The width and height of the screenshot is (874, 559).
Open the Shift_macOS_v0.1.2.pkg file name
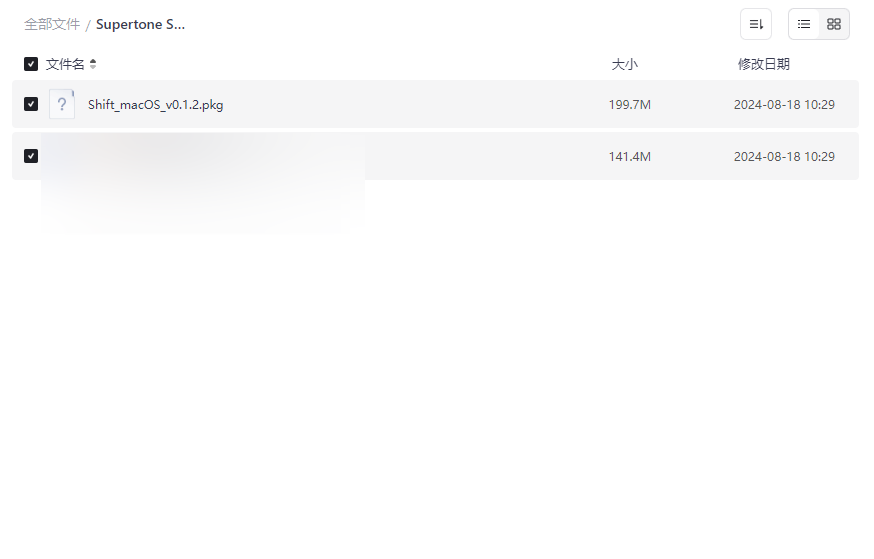tap(156, 105)
